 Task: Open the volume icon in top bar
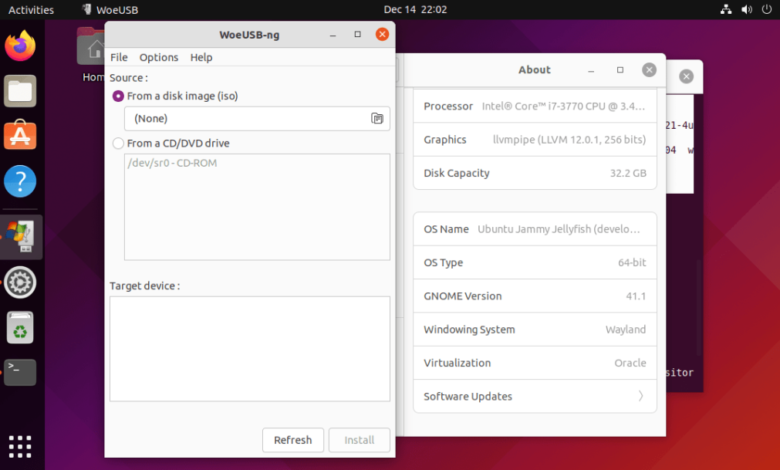coord(747,9)
